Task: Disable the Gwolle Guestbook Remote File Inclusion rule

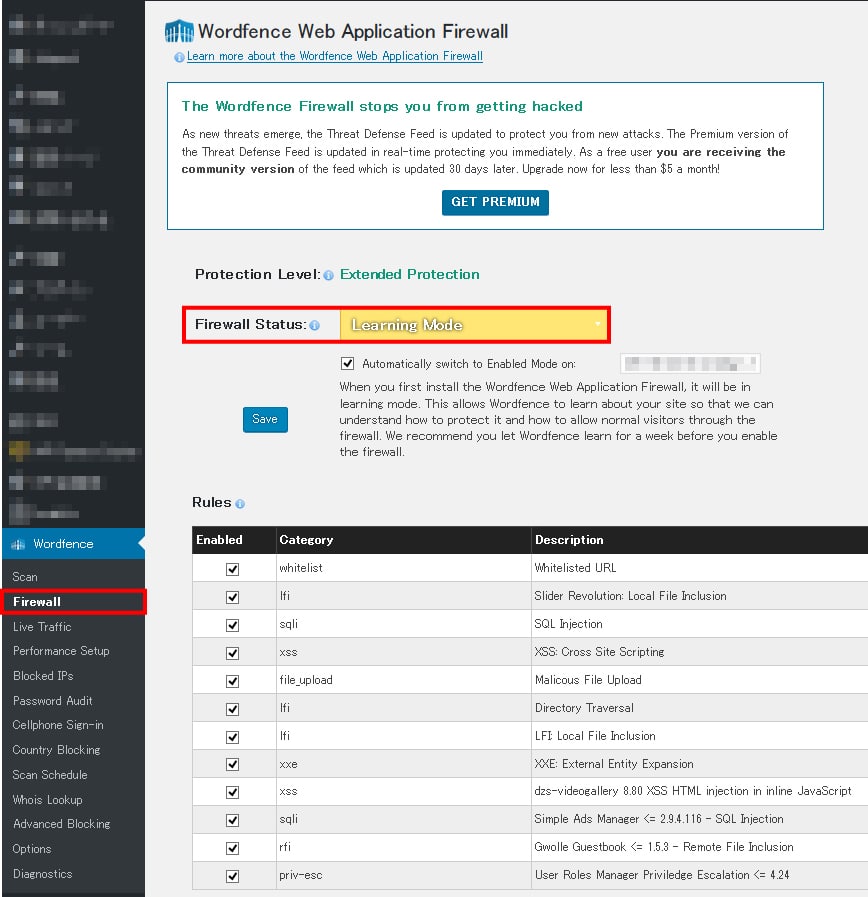Action: [x=232, y=848]
